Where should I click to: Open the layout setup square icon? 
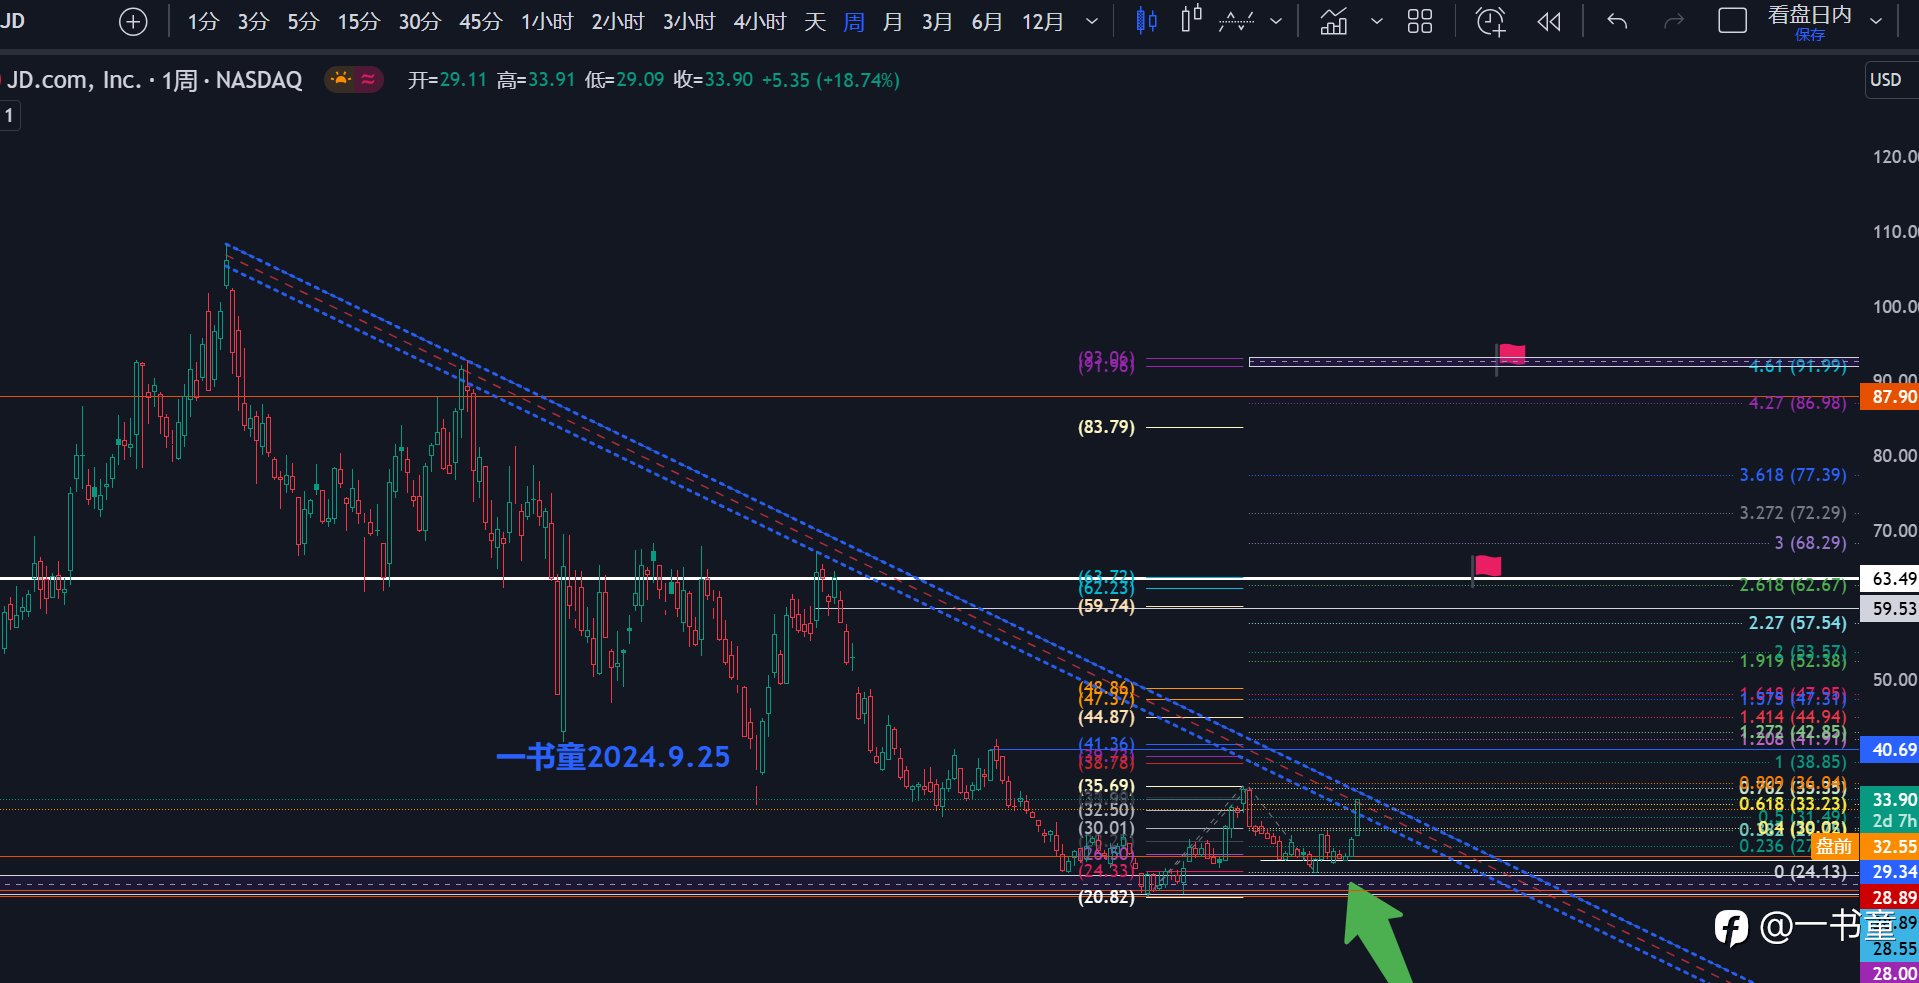(x=1732, y=21)
